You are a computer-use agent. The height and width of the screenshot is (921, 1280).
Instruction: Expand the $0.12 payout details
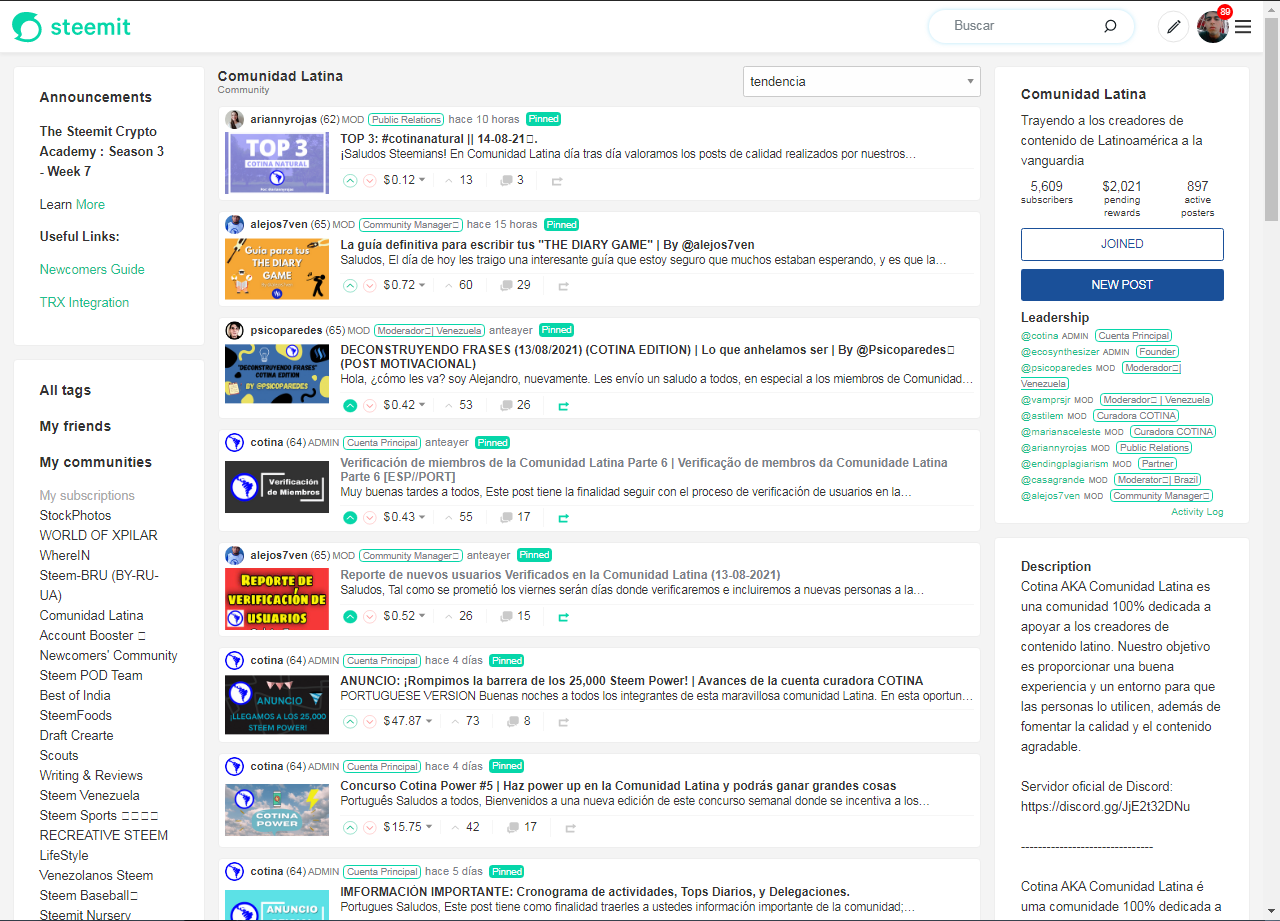point(405,180)
